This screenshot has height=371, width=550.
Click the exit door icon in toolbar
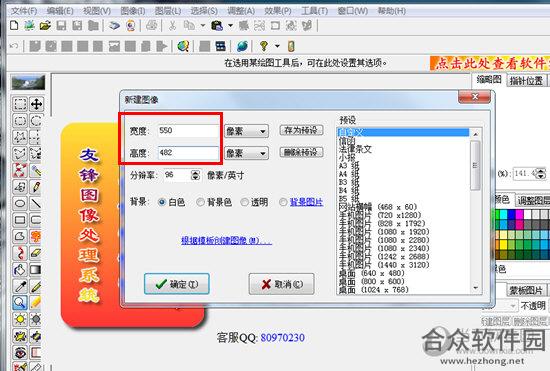tap(291, 46)
